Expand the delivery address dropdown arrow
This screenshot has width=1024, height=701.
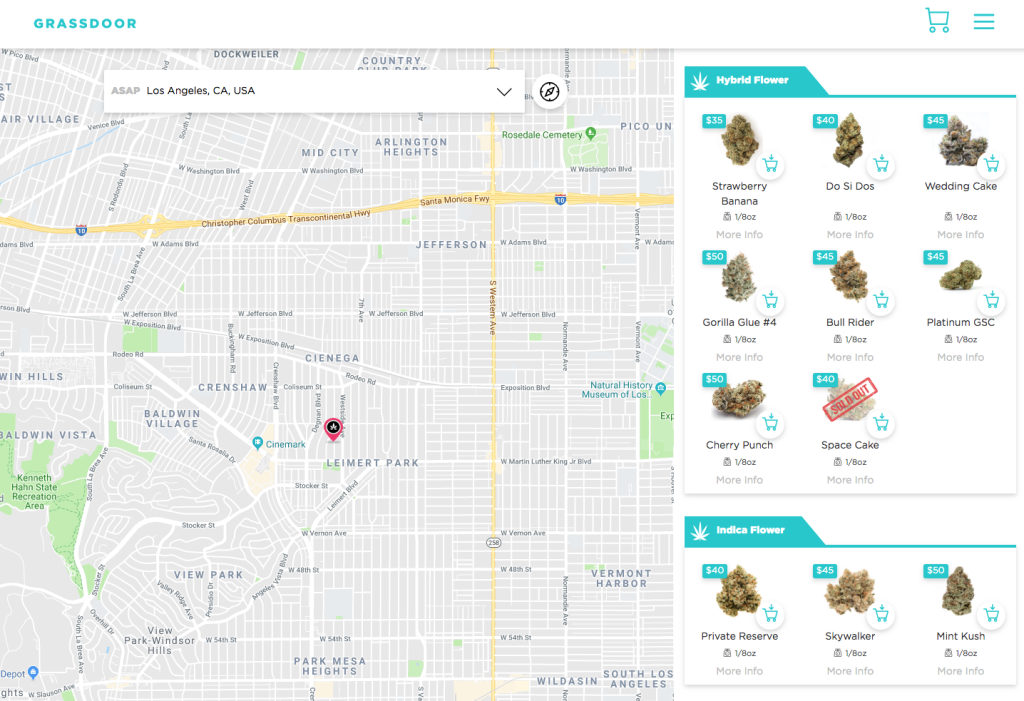coord(504,91)
